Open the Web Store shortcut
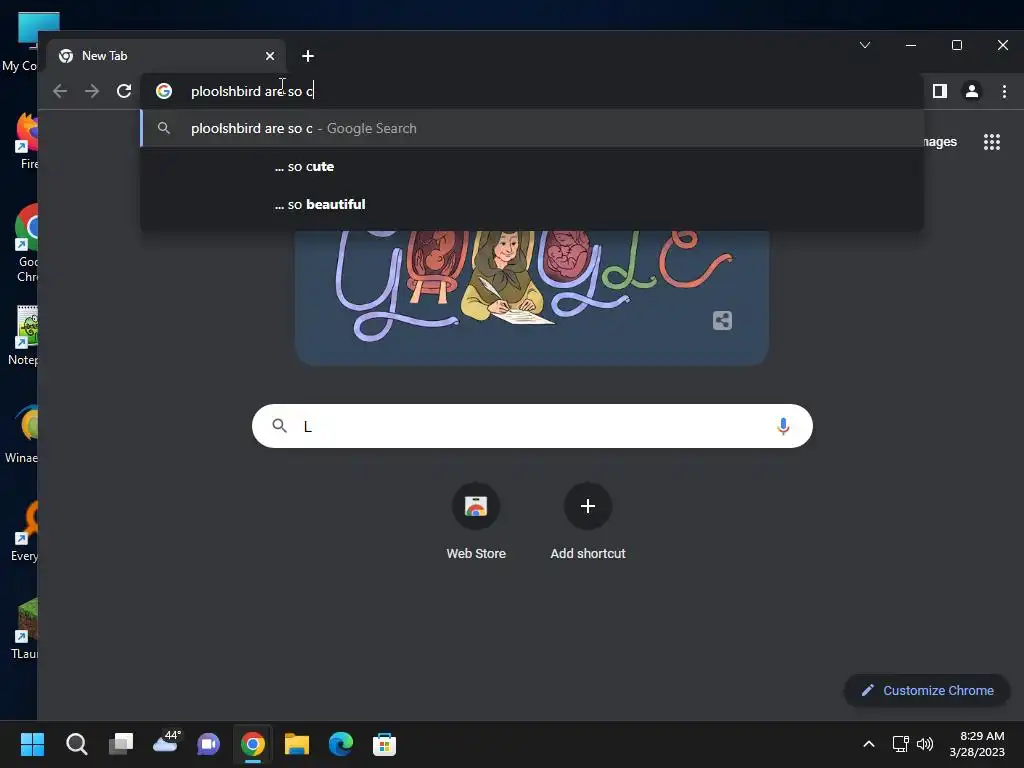This screenshot has width=1024, height=768. click(476, 522)
